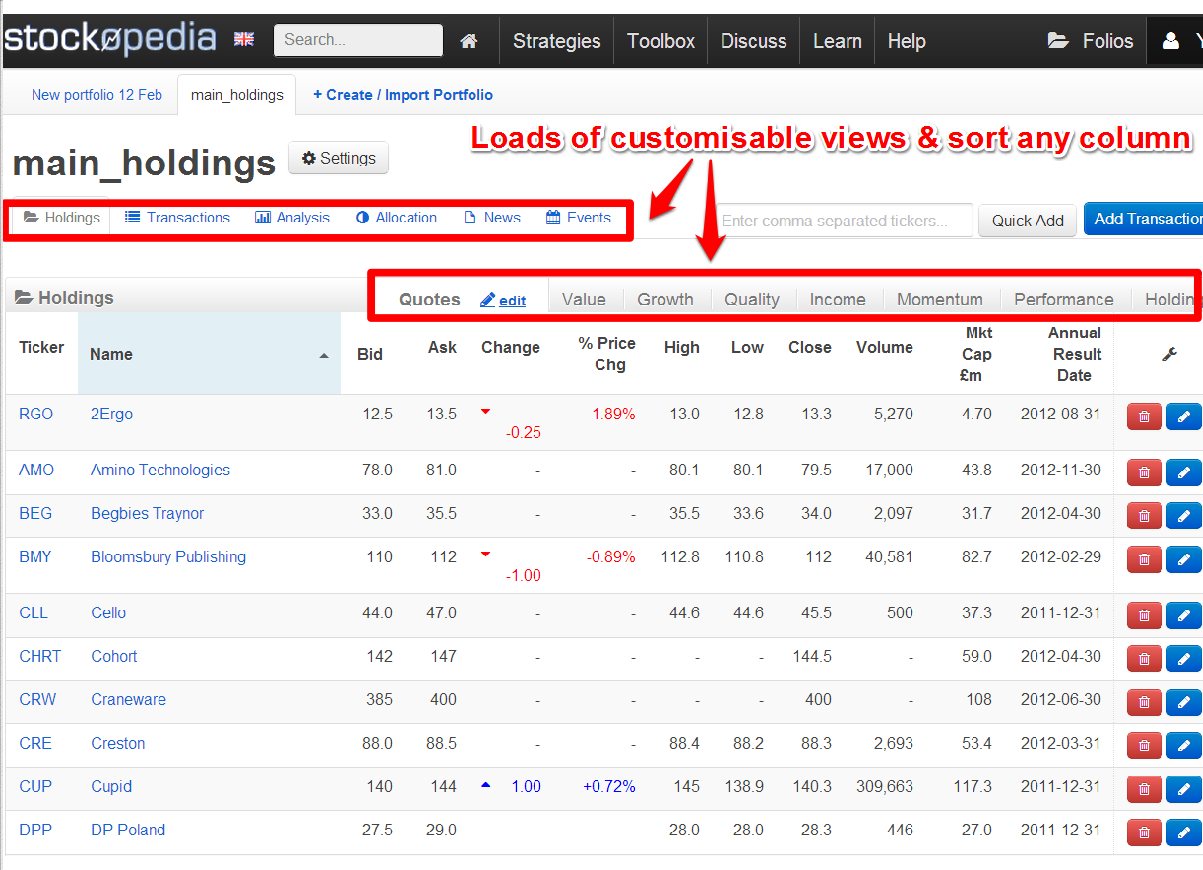Image resolution: width=1203 pixels, height=870 pixels.
Task: Delete the DP Poland holding
Action: tap(1144, 832)
